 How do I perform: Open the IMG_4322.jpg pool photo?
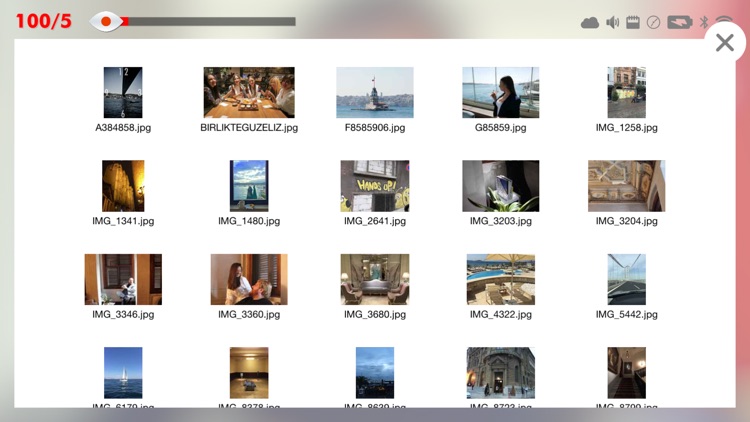(x=501, y=279)
